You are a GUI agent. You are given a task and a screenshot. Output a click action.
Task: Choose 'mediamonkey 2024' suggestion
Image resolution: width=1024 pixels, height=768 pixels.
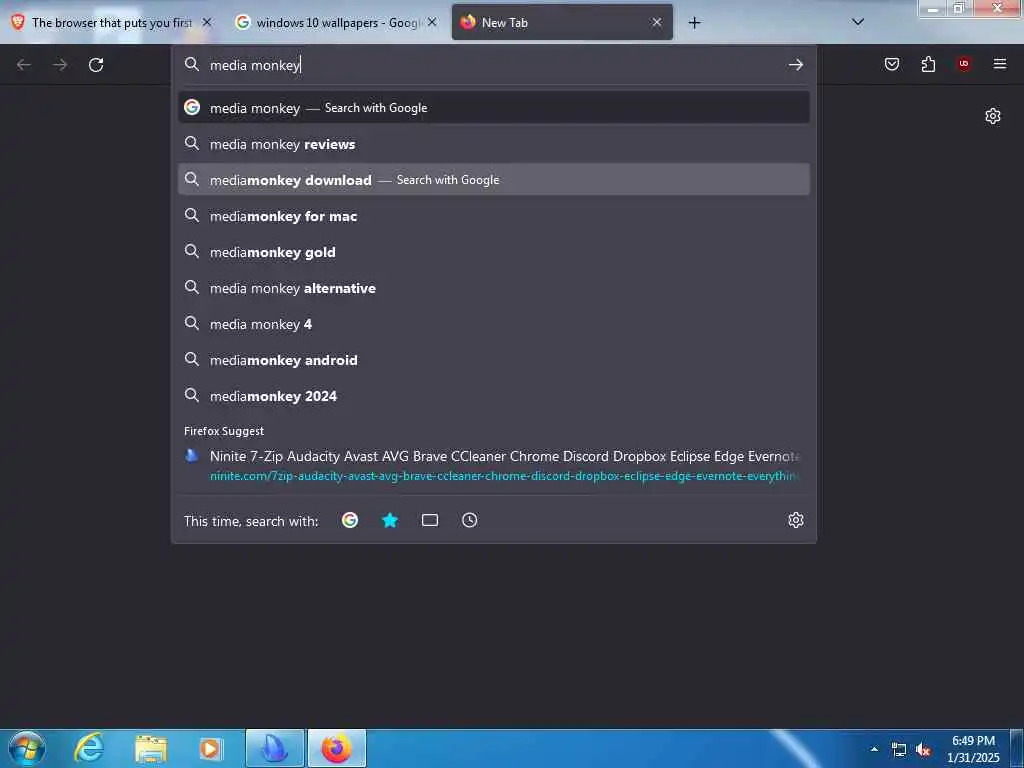(x=494, y=396)
